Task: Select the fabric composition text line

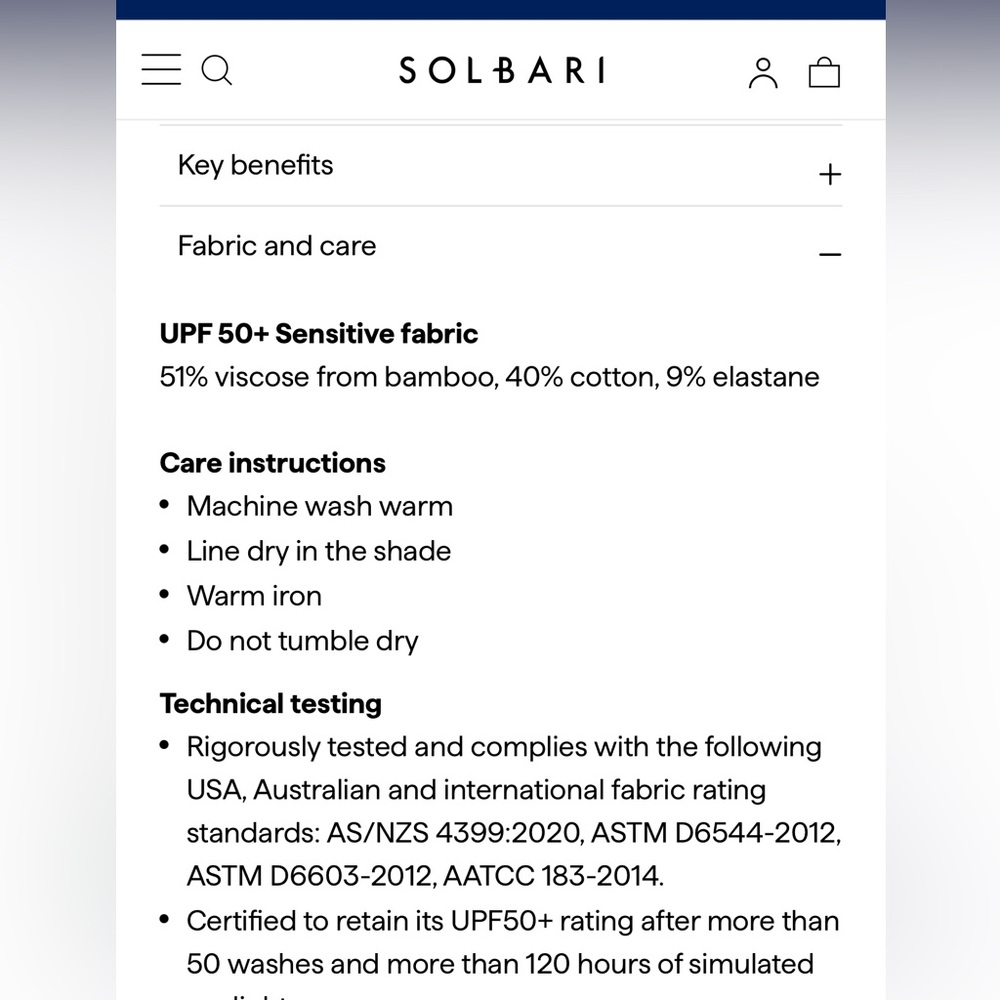Action: point(489,377)
